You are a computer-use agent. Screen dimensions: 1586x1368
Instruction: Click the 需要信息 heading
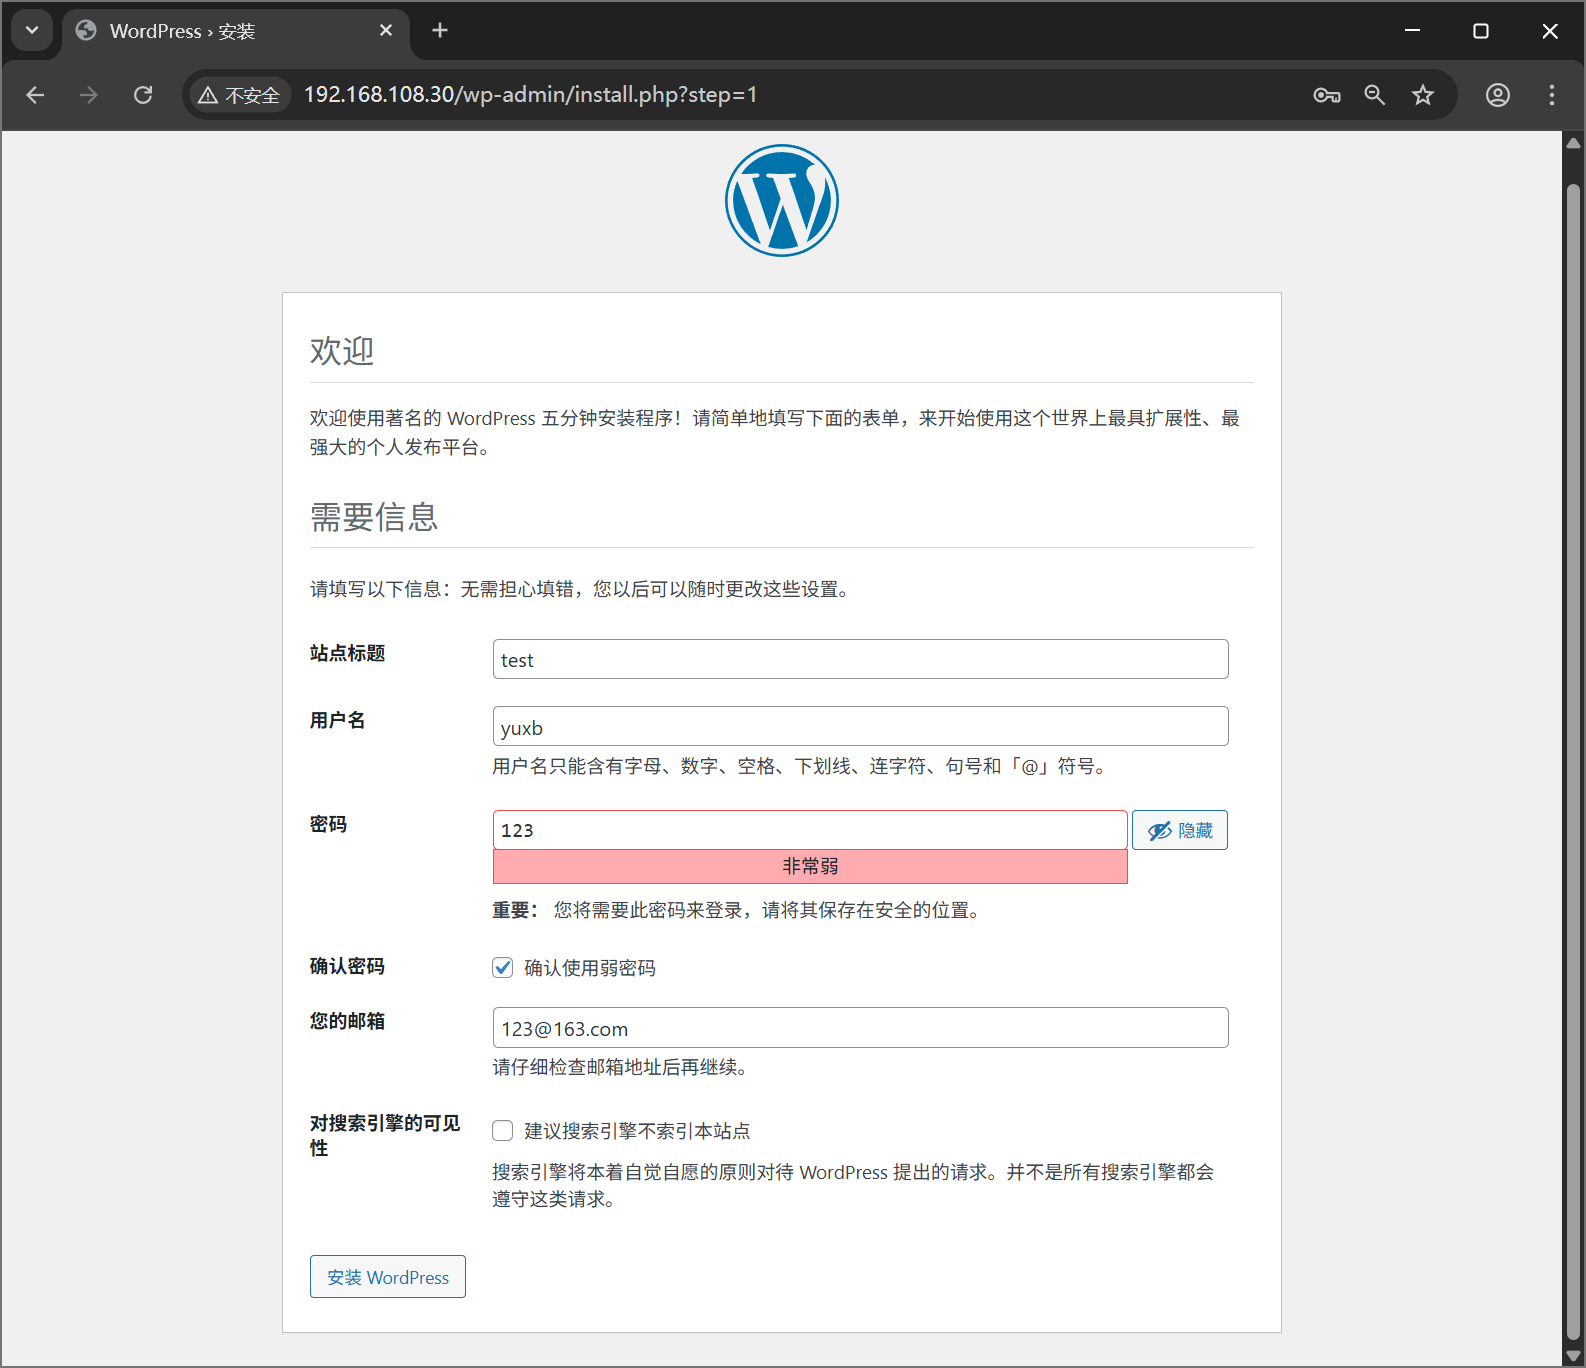375,517
